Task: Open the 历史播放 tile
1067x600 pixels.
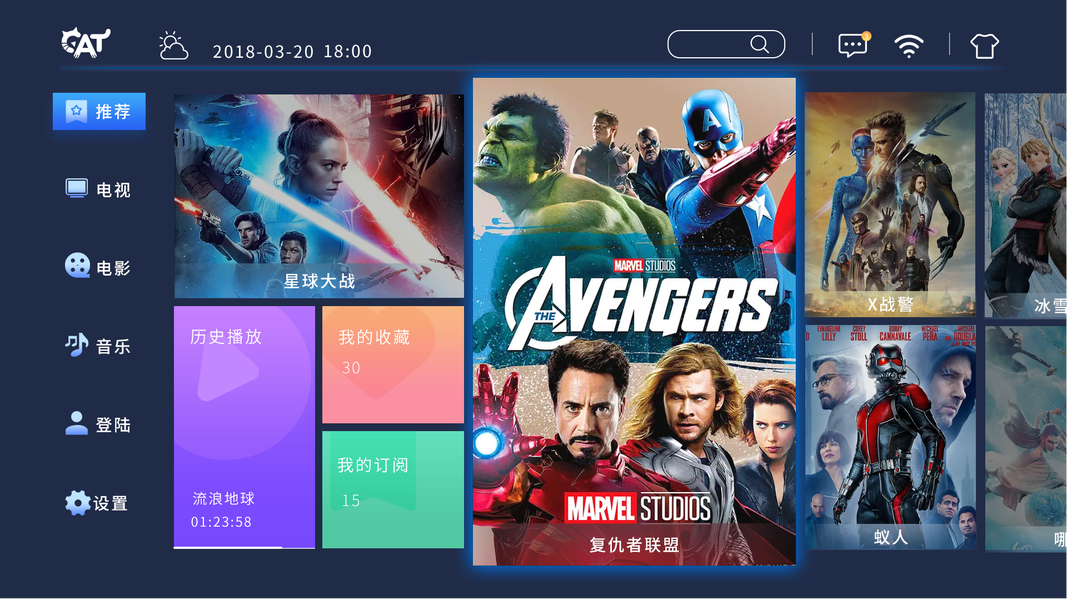Action: pos(244,427)
